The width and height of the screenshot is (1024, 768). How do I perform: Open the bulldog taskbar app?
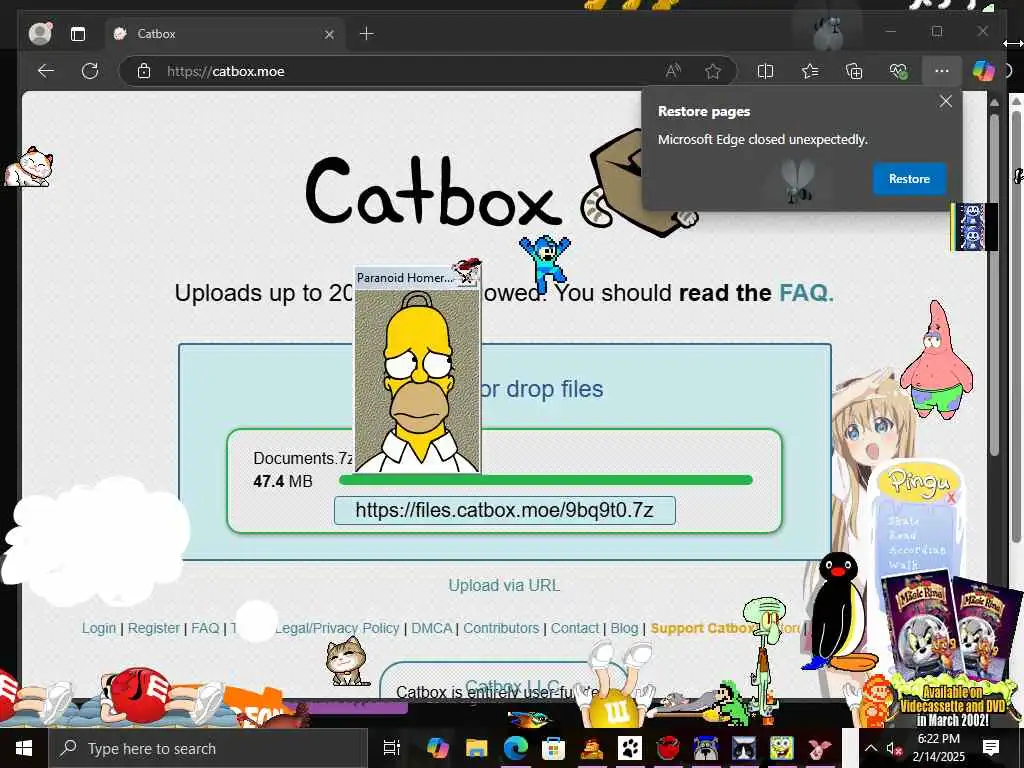(x=705, y=748)
